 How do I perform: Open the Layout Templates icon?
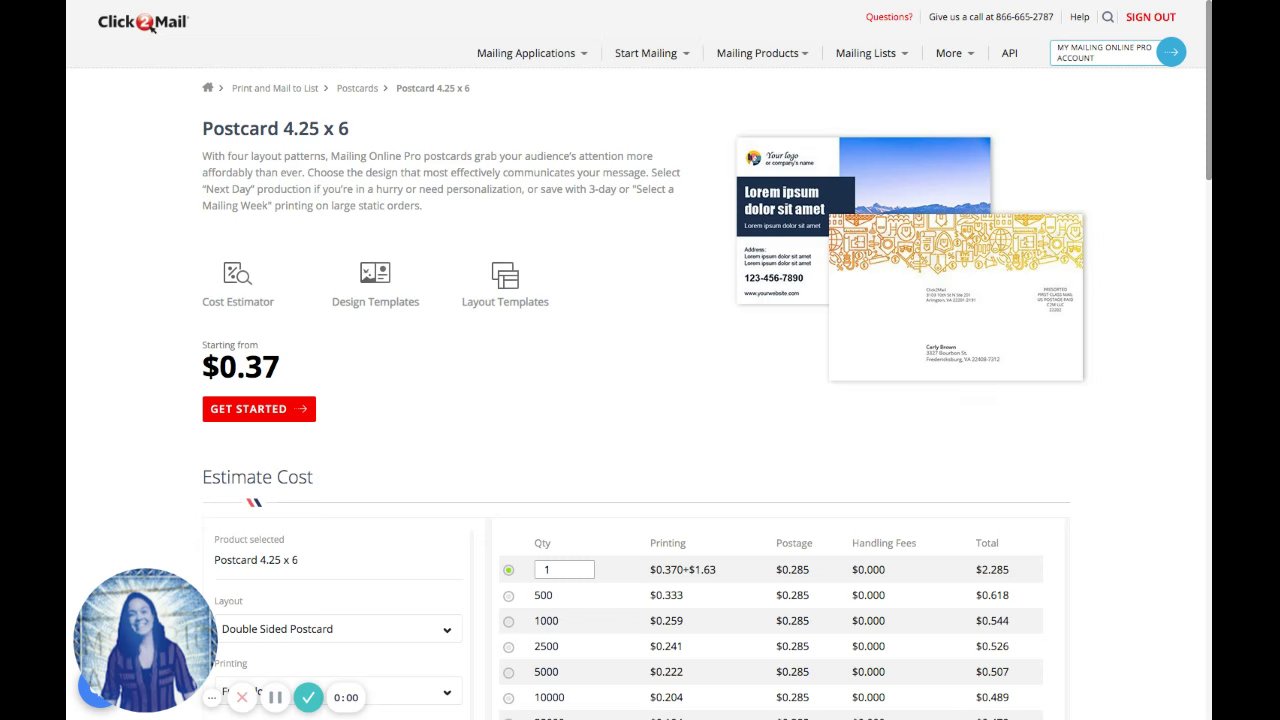505,275
